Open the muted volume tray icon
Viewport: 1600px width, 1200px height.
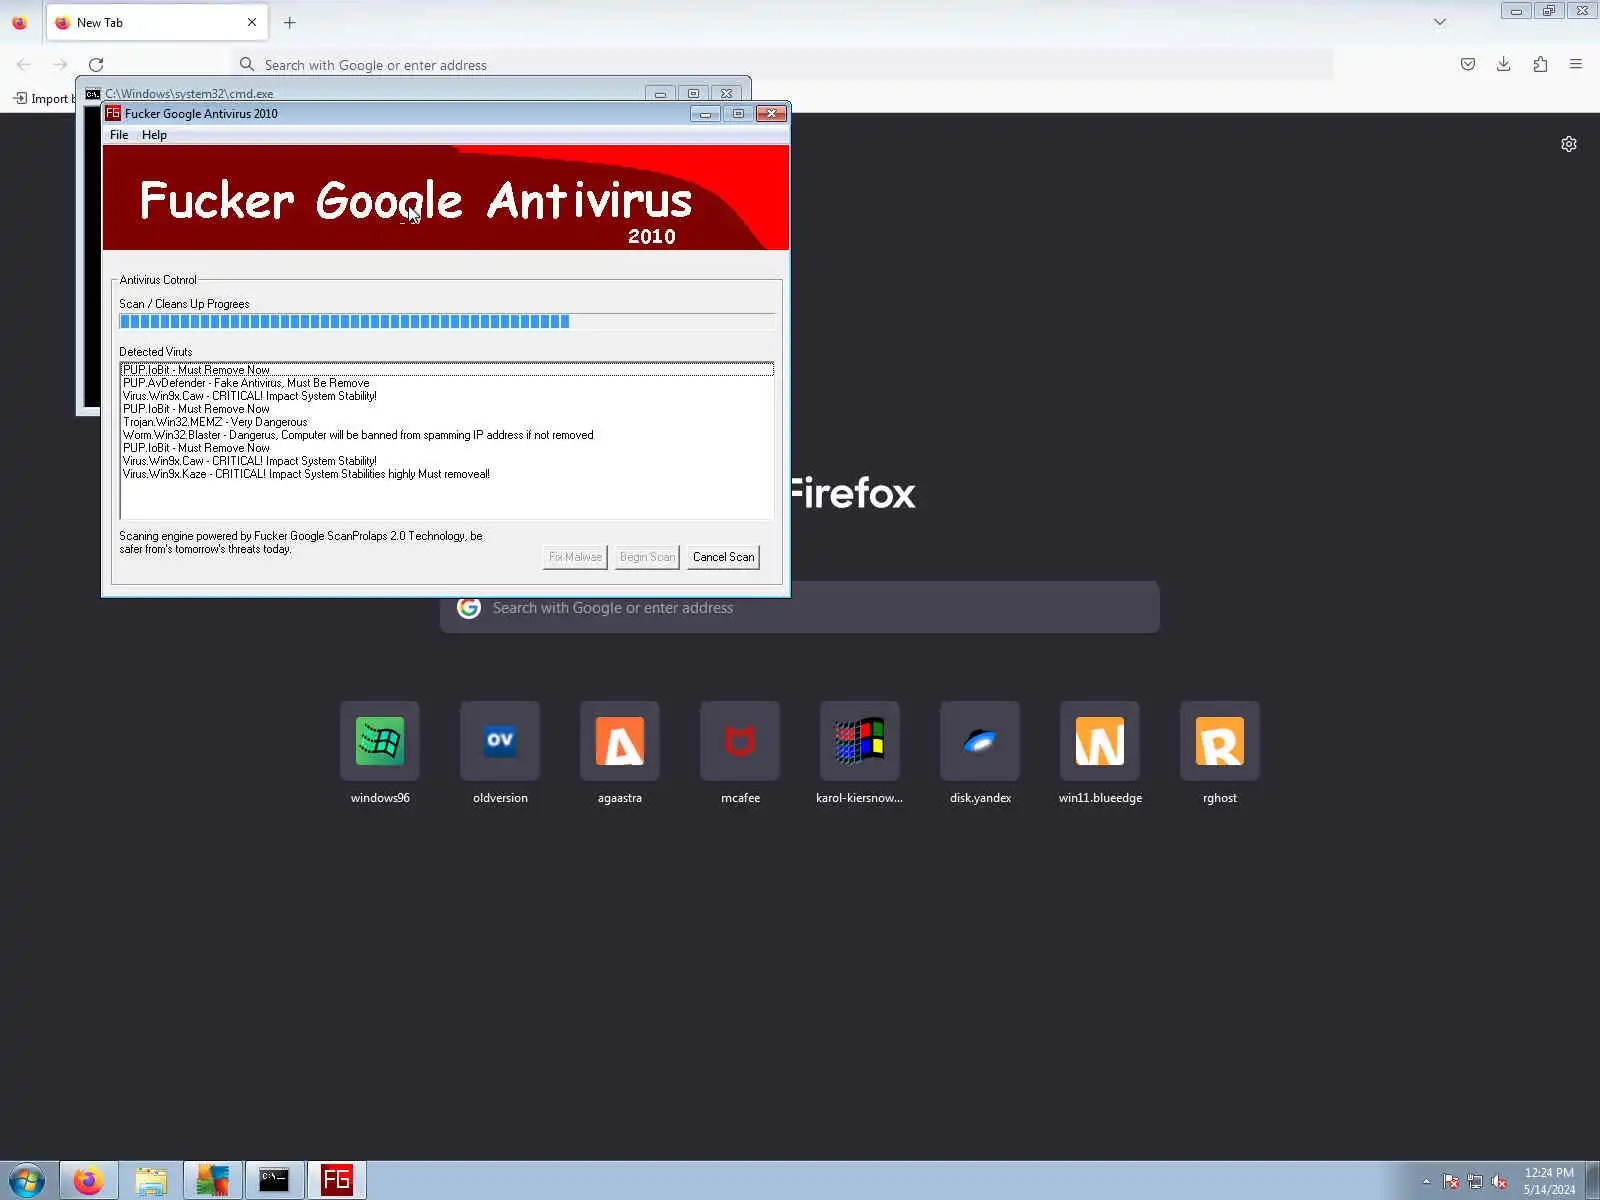coord(1499,1182)
